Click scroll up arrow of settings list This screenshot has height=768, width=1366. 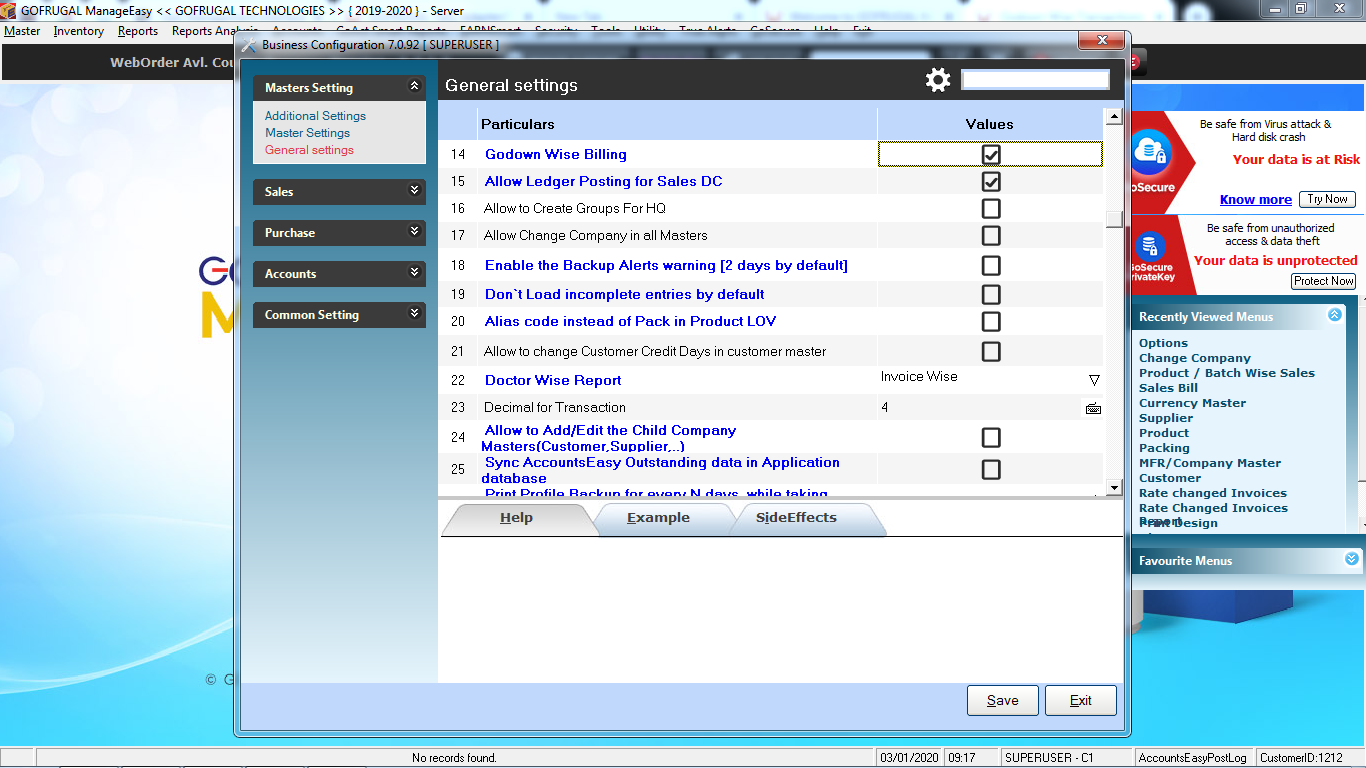(x=1114, y=116)
